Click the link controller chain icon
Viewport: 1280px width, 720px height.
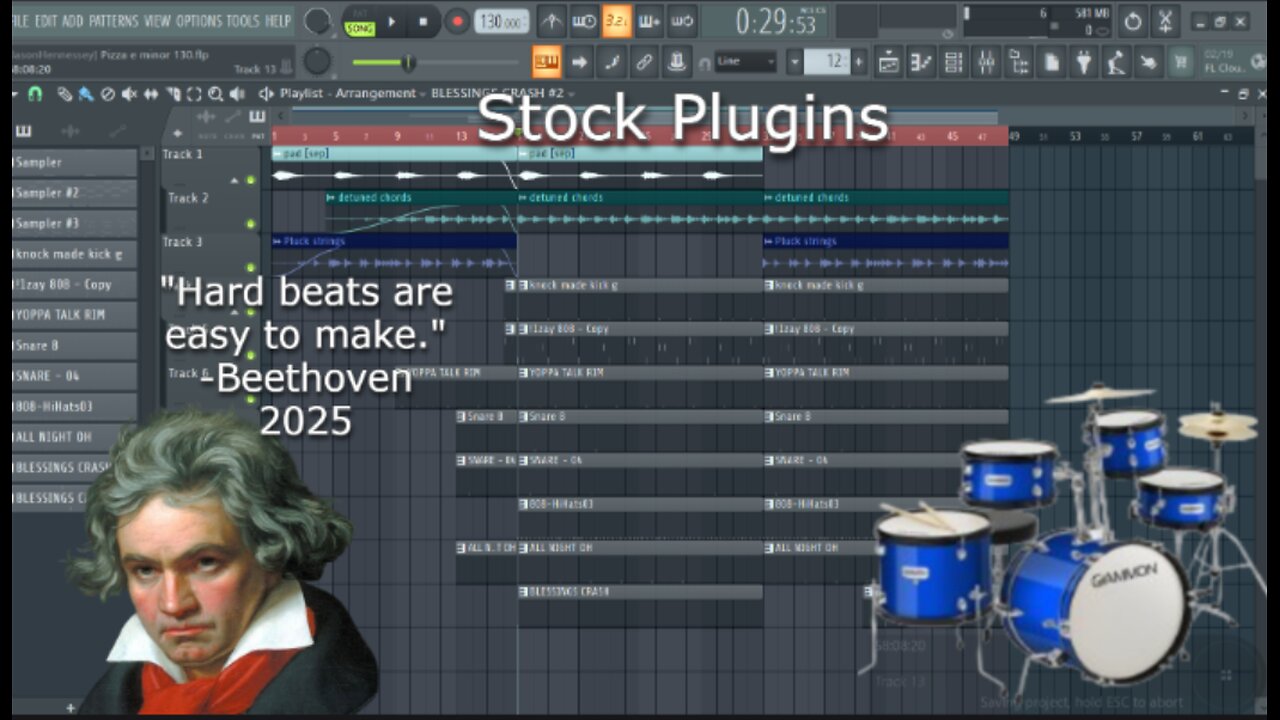[644, 62]
